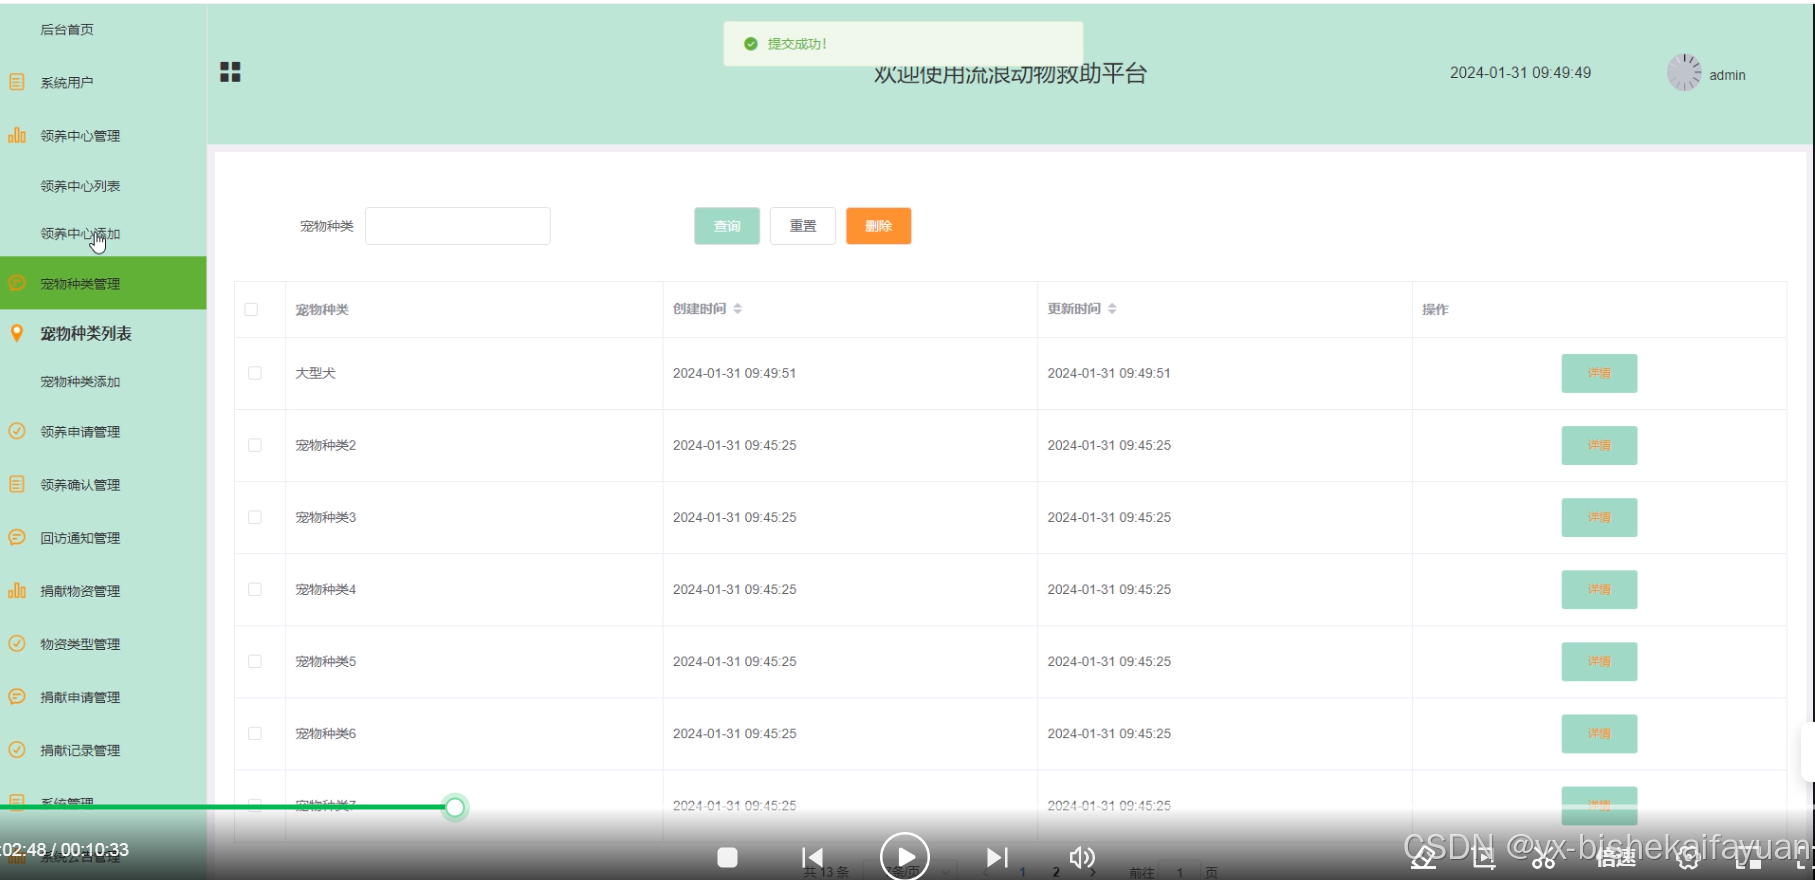Open 详情 for the 宠物种类2 row
This screenshot has height=880, width=1815.
[1599, 445]
